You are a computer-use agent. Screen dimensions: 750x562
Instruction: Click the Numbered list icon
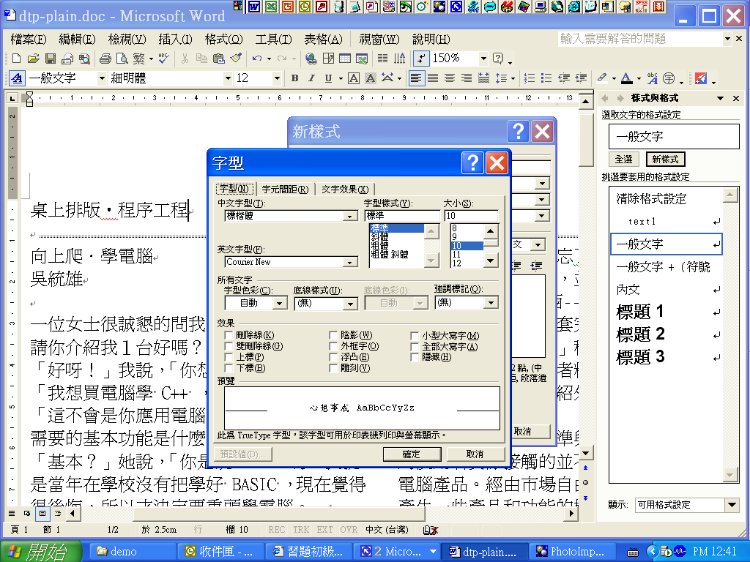[529, 78]
